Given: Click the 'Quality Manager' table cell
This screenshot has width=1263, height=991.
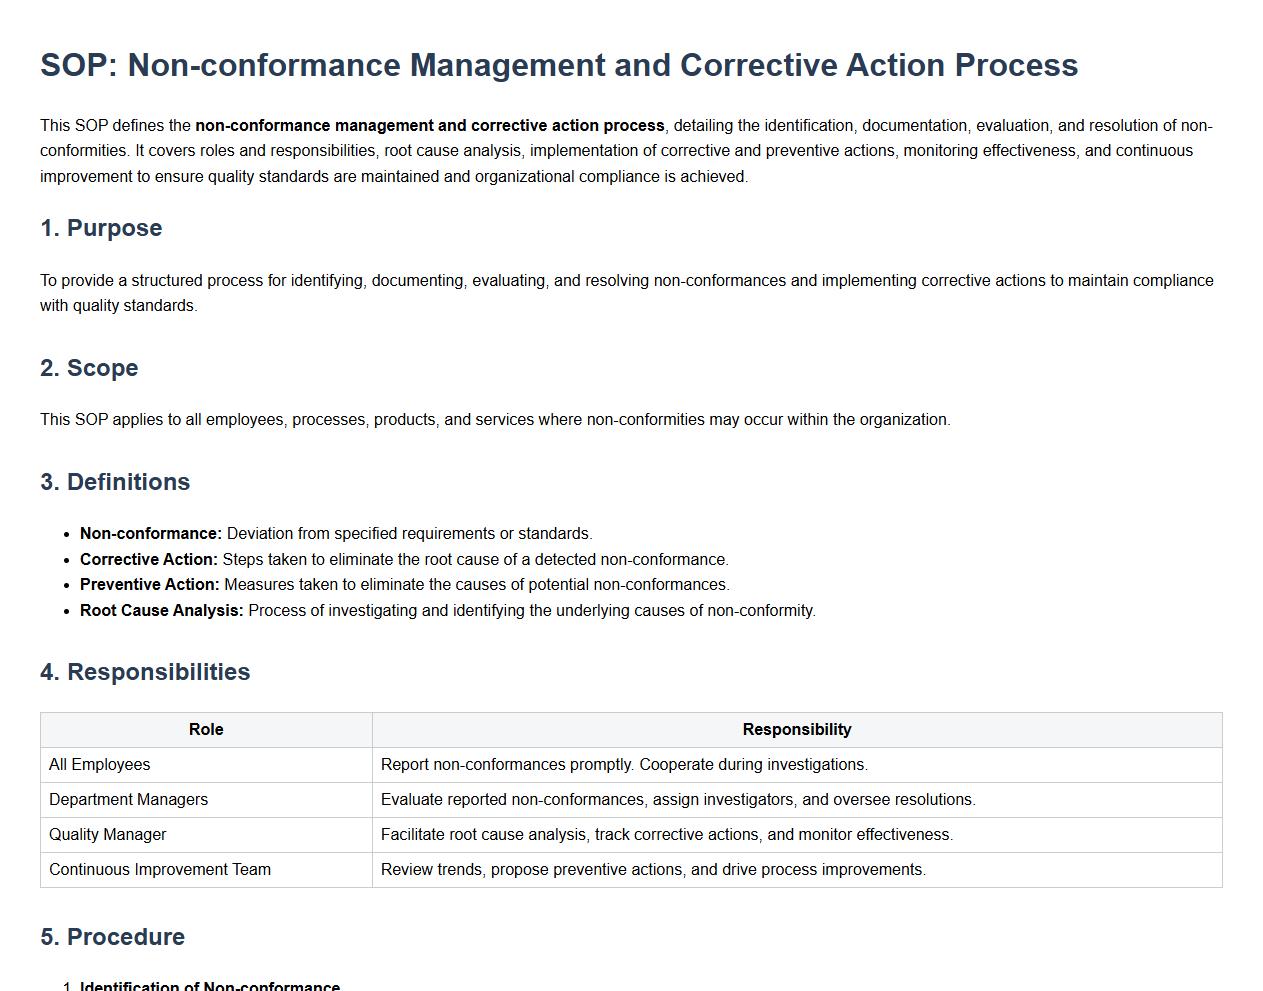Looking at the screenshot, I should pyautogui.click(x=108, y=835).
